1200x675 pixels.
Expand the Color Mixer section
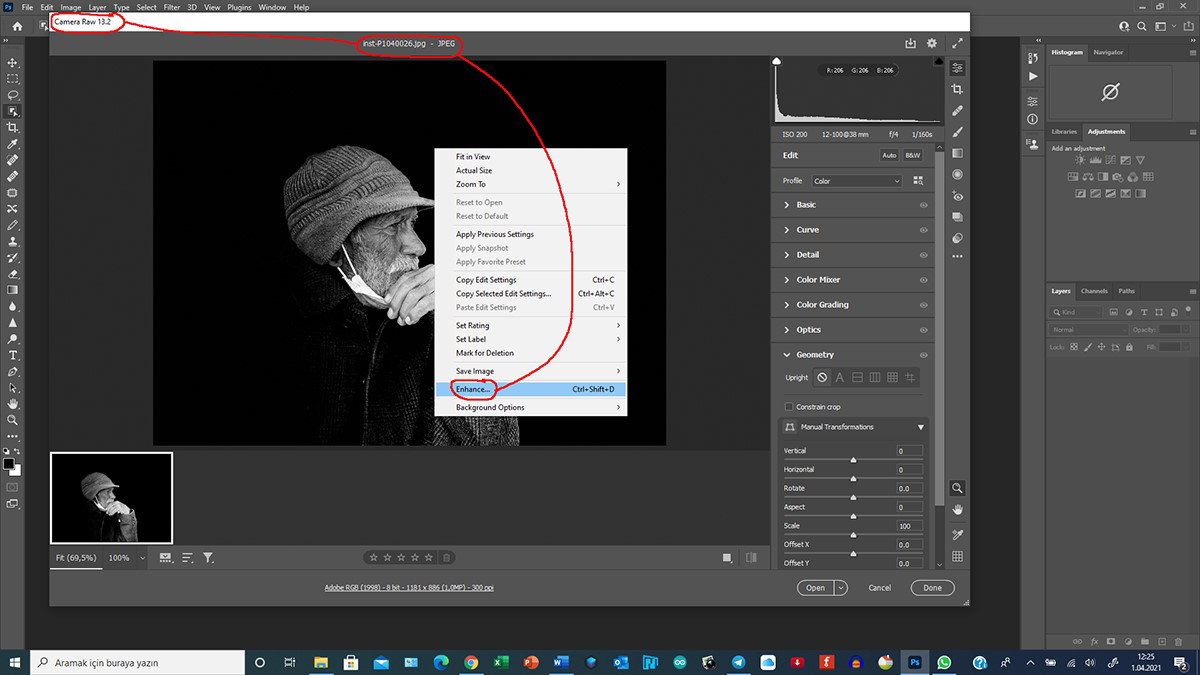point(817,280)
